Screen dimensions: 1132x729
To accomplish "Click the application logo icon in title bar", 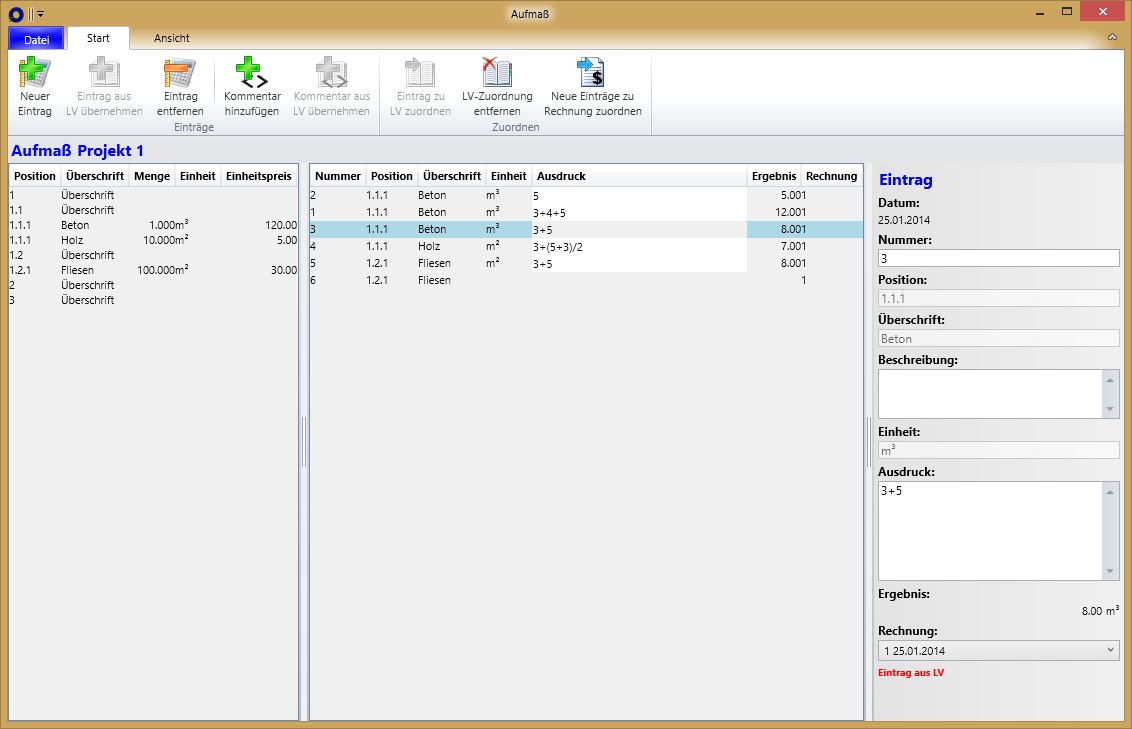I will pos(16,14).
